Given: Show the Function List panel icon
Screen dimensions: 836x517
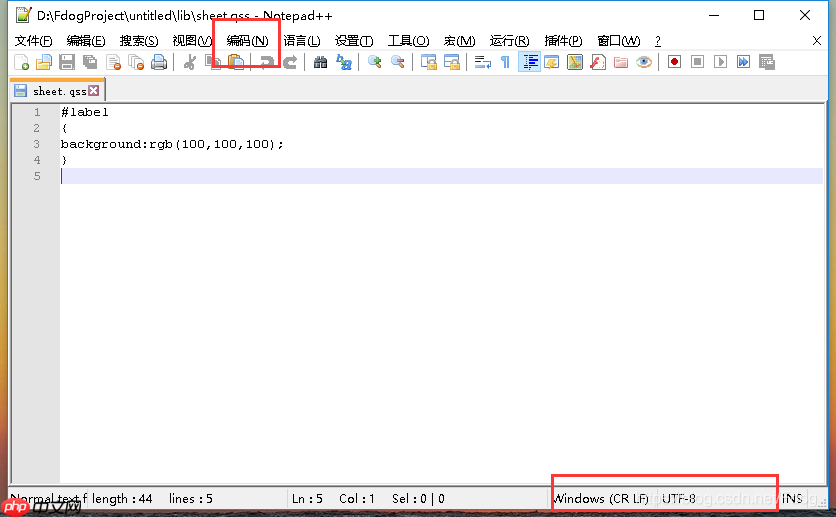Looking at the screenshot, I should click(598, 62).
